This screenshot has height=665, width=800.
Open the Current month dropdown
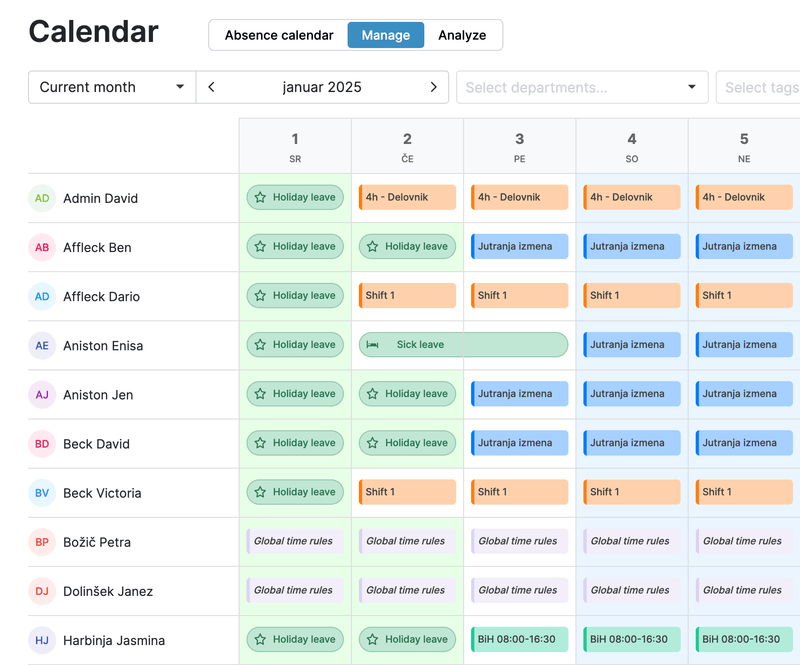click(x=111, y=87)
